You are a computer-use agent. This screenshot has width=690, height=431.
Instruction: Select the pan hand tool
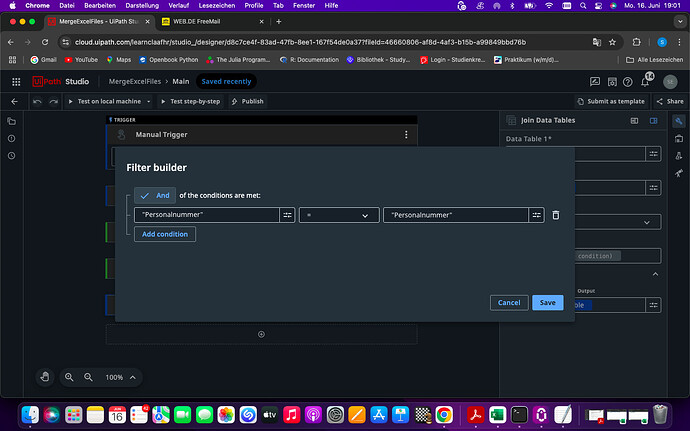(45, 377)
